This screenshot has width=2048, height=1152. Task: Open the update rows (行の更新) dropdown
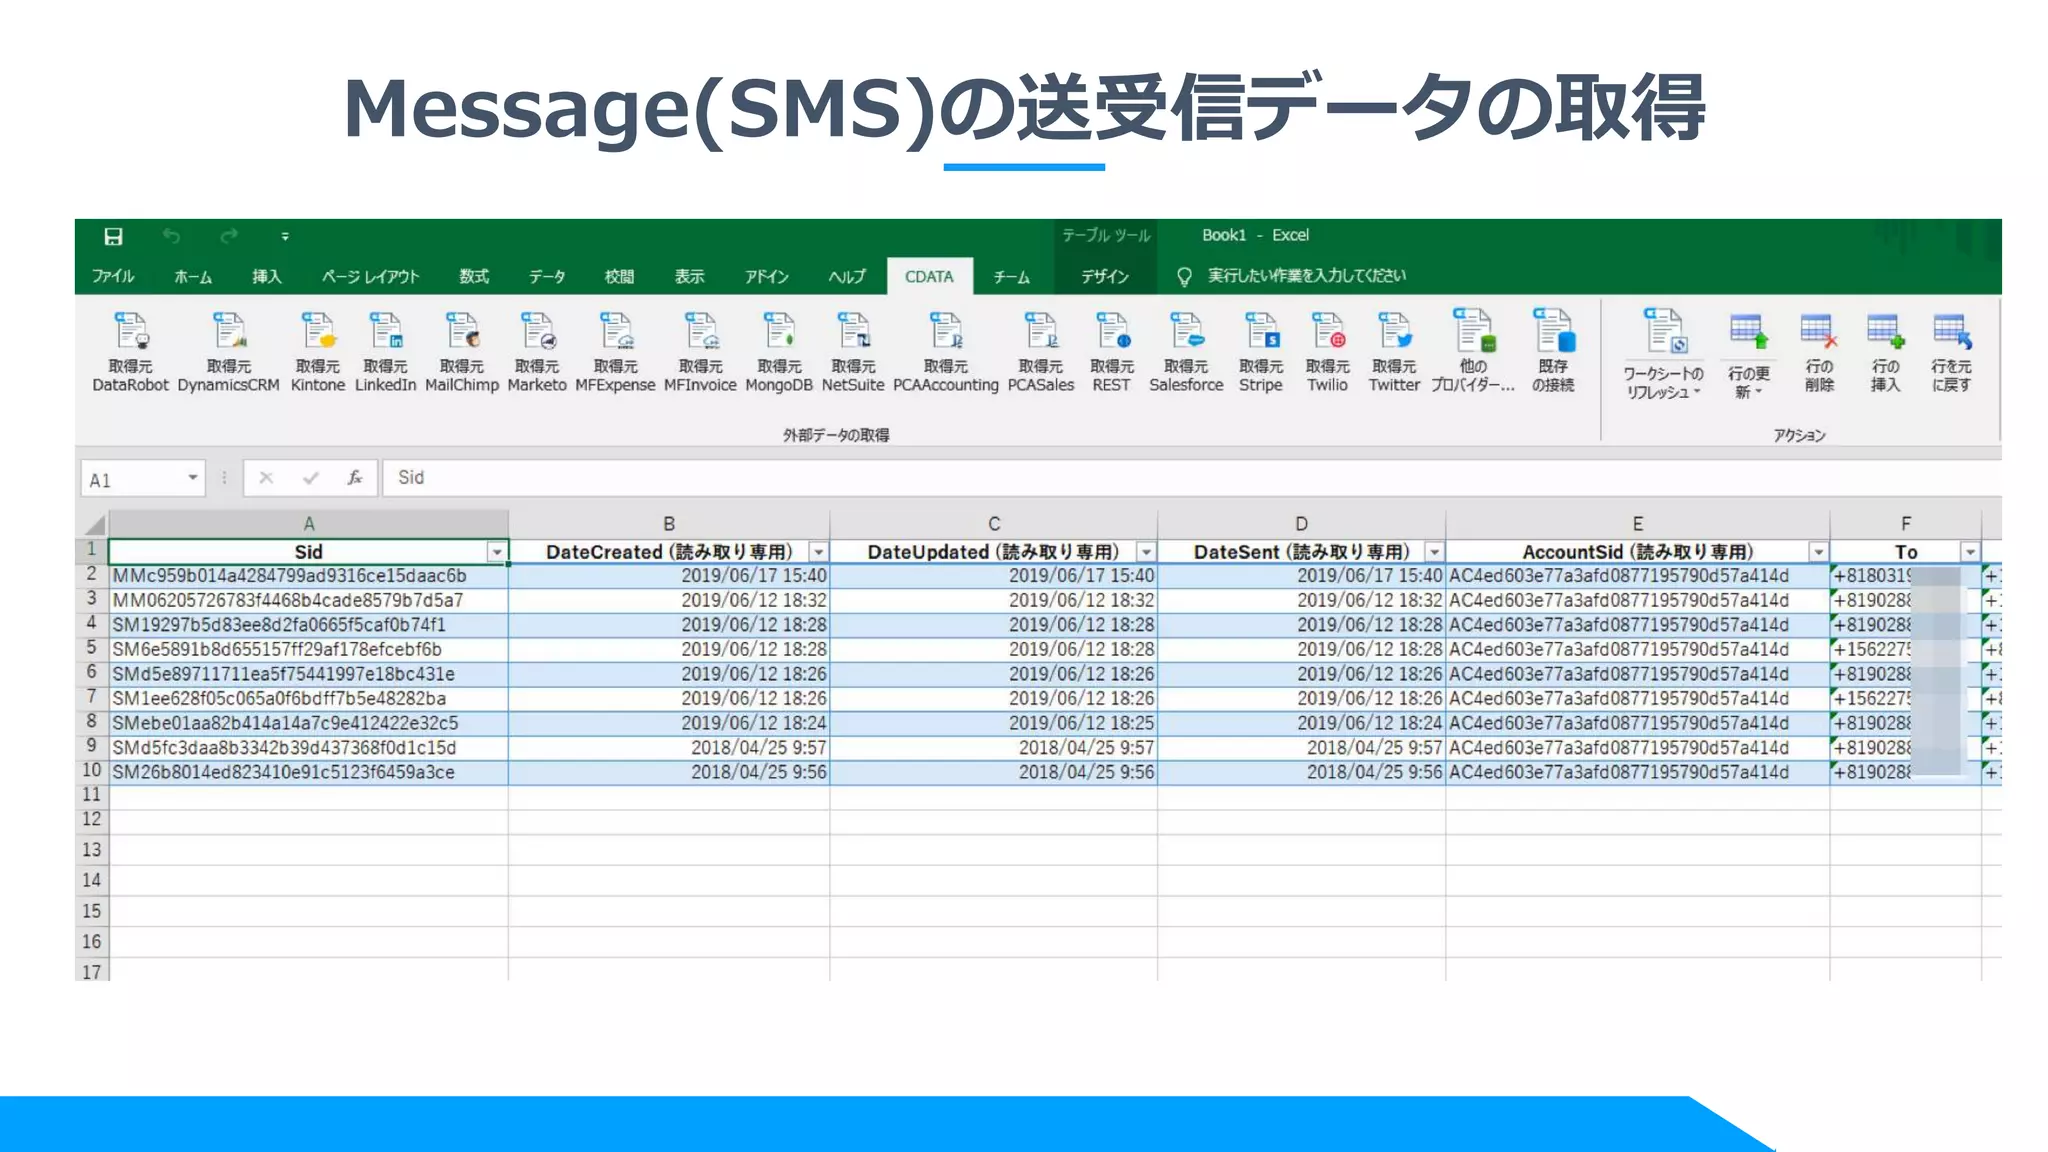(1749, 355)
